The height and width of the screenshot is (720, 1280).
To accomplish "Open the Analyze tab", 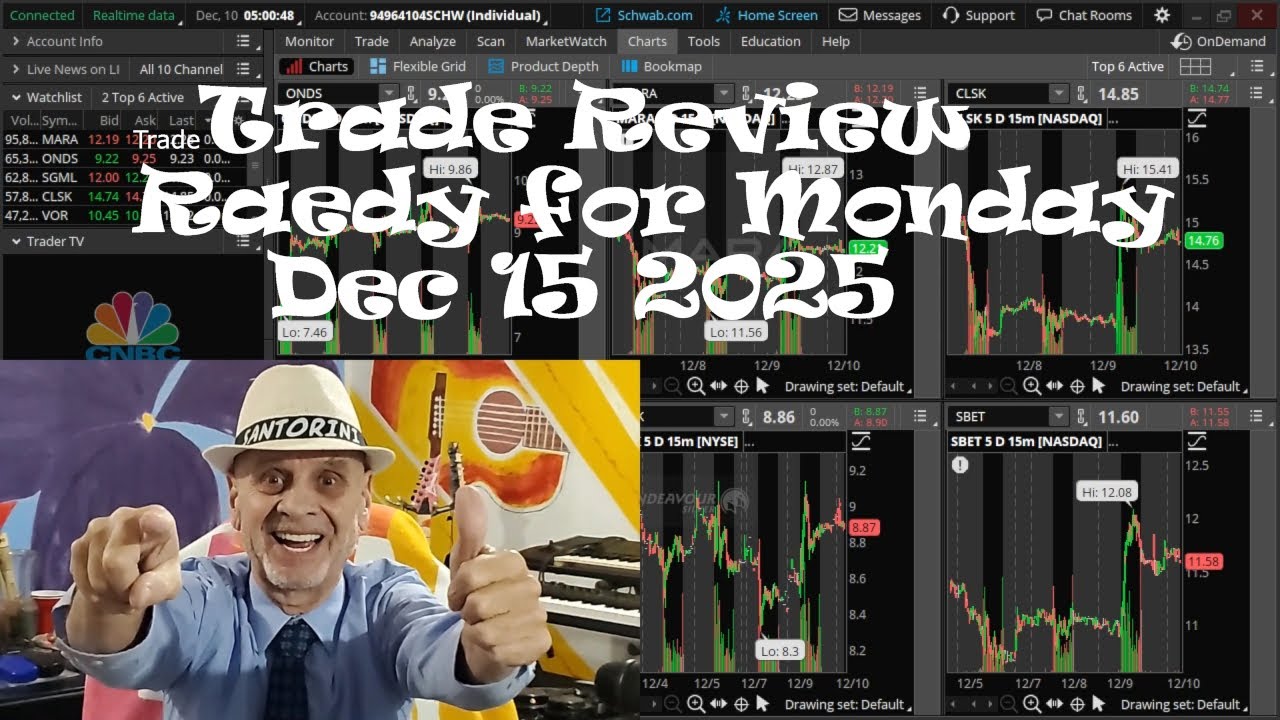I will click(432, 41).
